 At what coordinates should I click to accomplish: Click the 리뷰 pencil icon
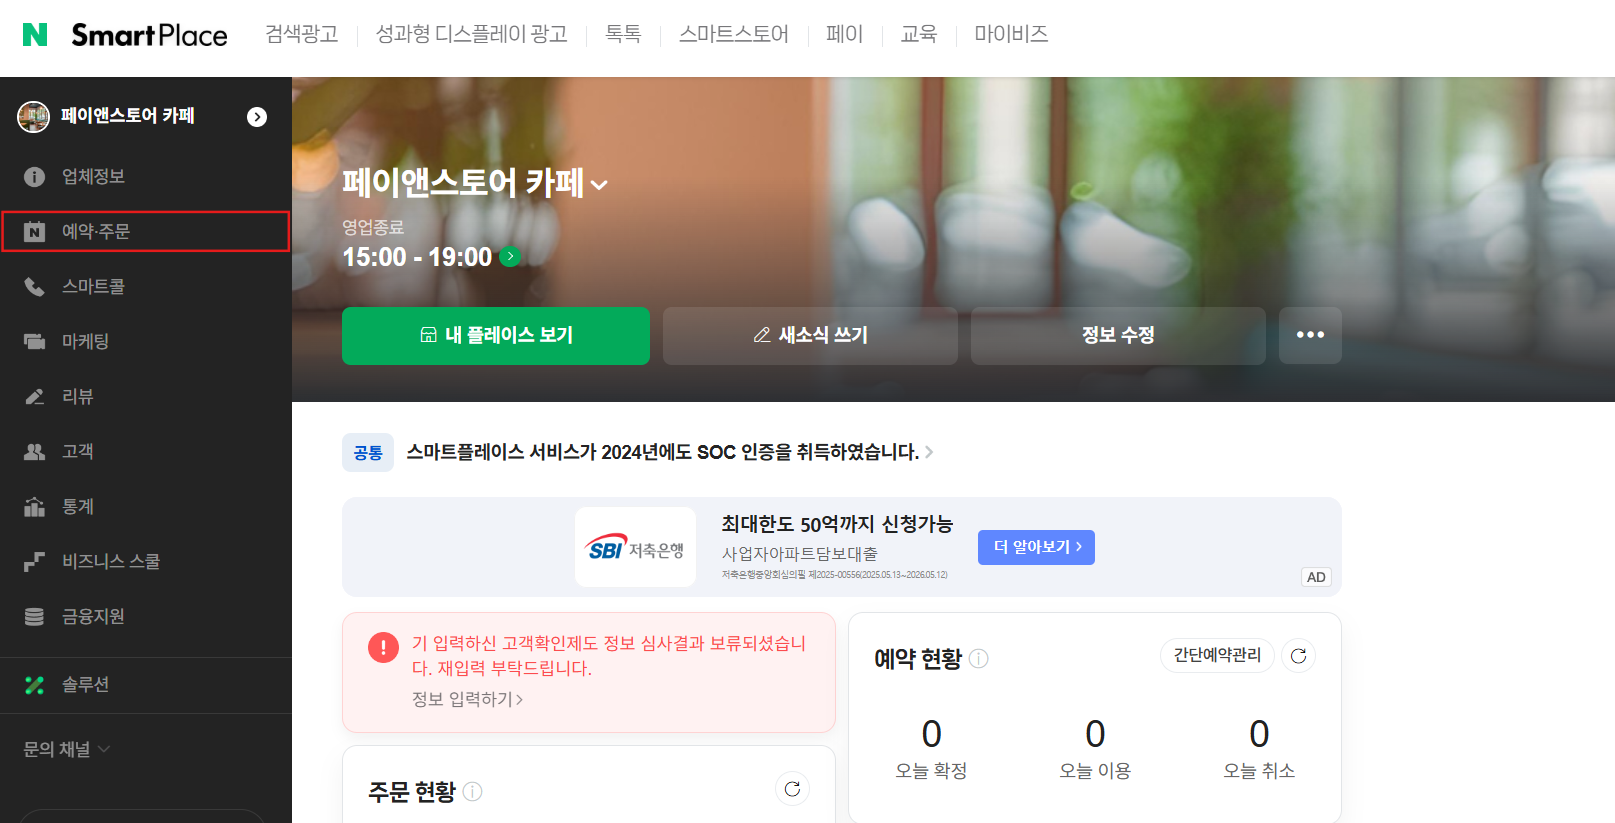click(x=34, y=397)
